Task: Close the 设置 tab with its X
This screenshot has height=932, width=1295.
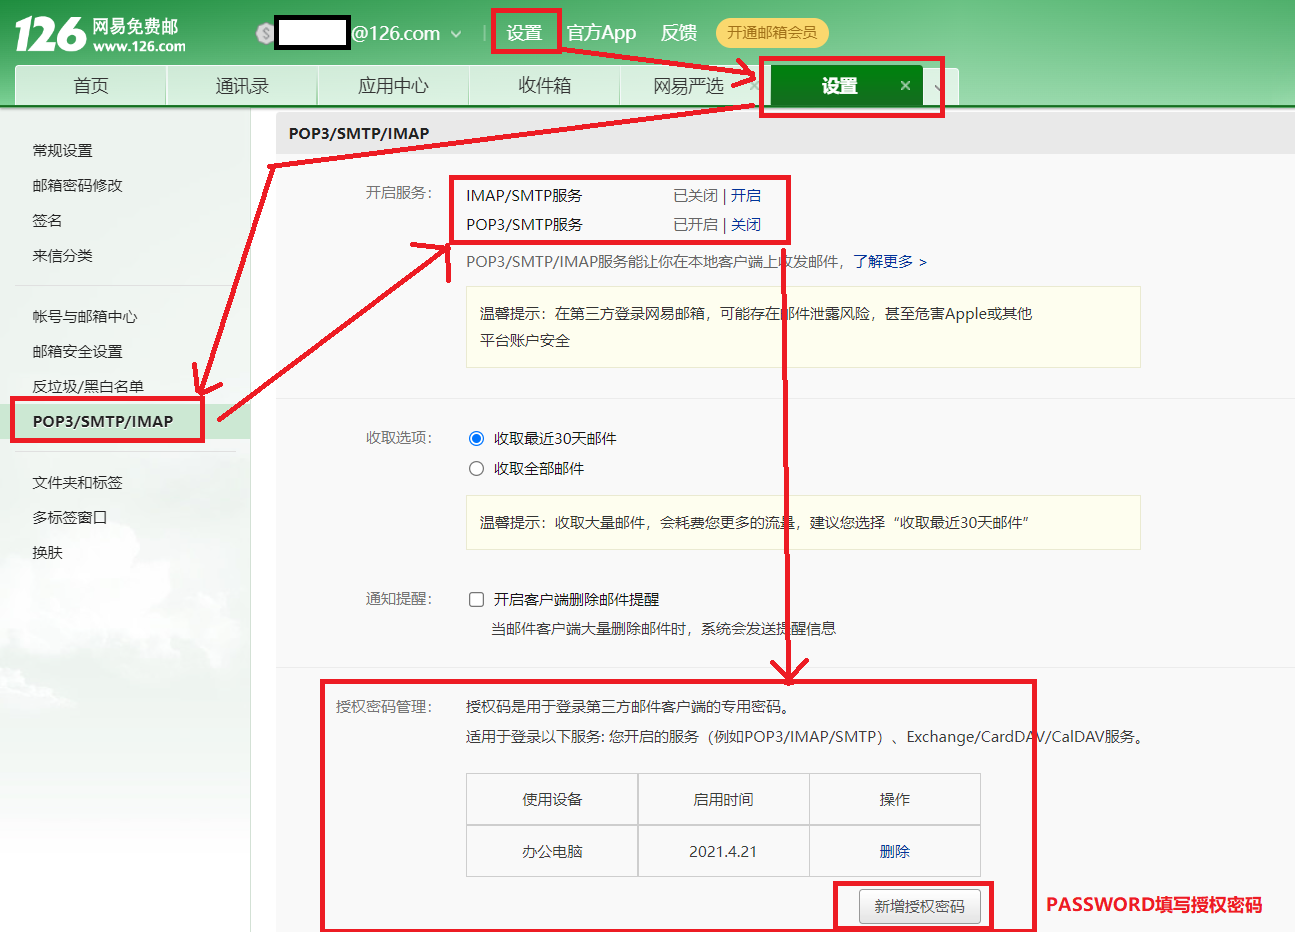Action: click(905, 86)
